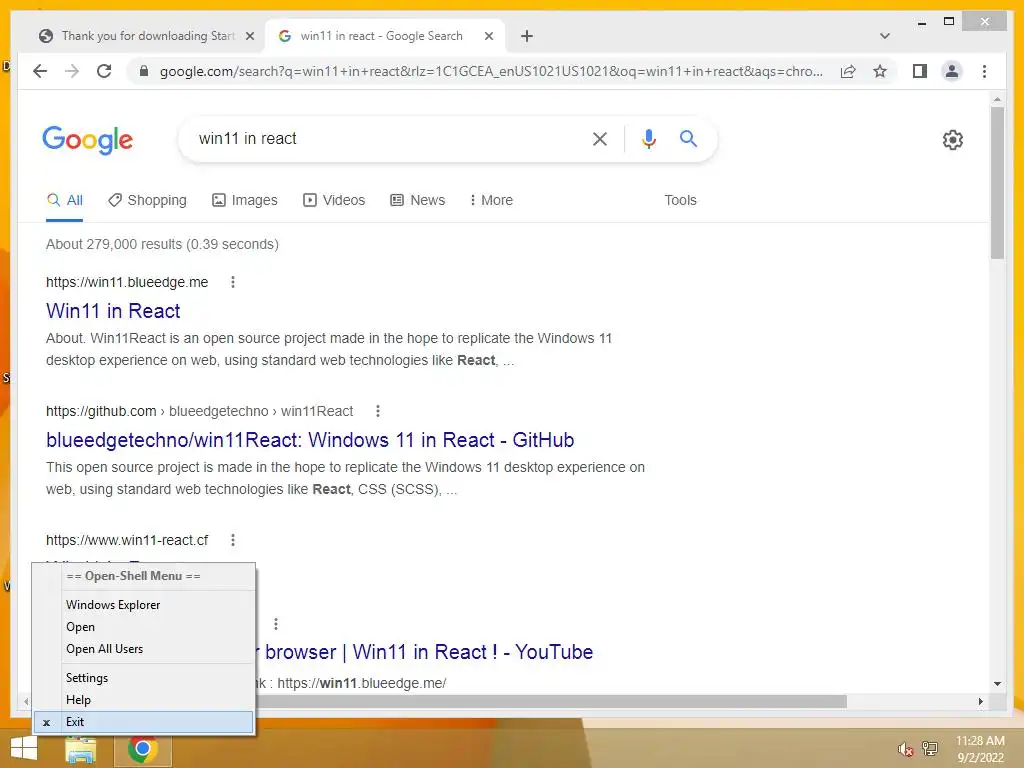Viewport: 1024px width, 768px height.
Task: Open the Chrome profile avatar
Action: 952,71
